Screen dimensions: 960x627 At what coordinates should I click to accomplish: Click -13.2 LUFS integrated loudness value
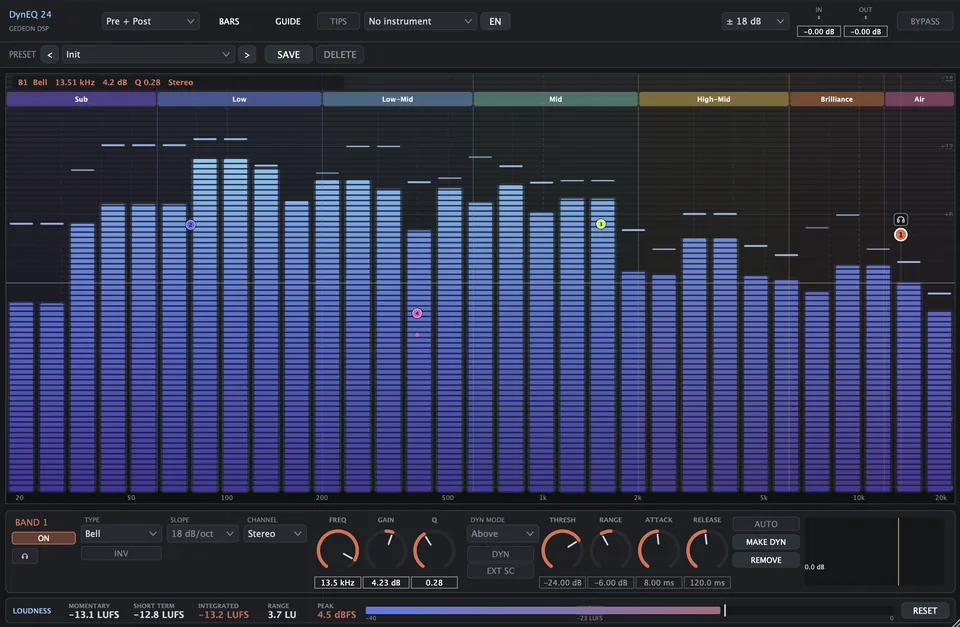coord(223,614)
